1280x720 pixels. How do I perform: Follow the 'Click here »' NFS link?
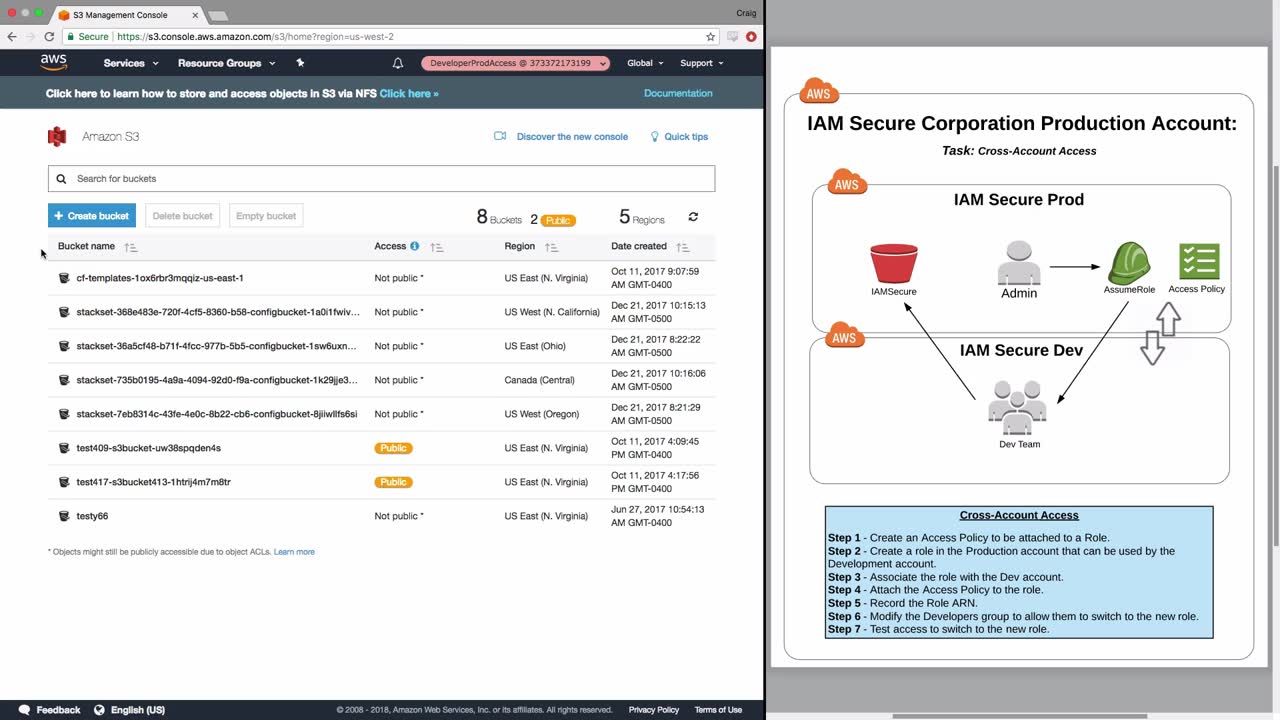pyautogui.click(x=409, y=94)
